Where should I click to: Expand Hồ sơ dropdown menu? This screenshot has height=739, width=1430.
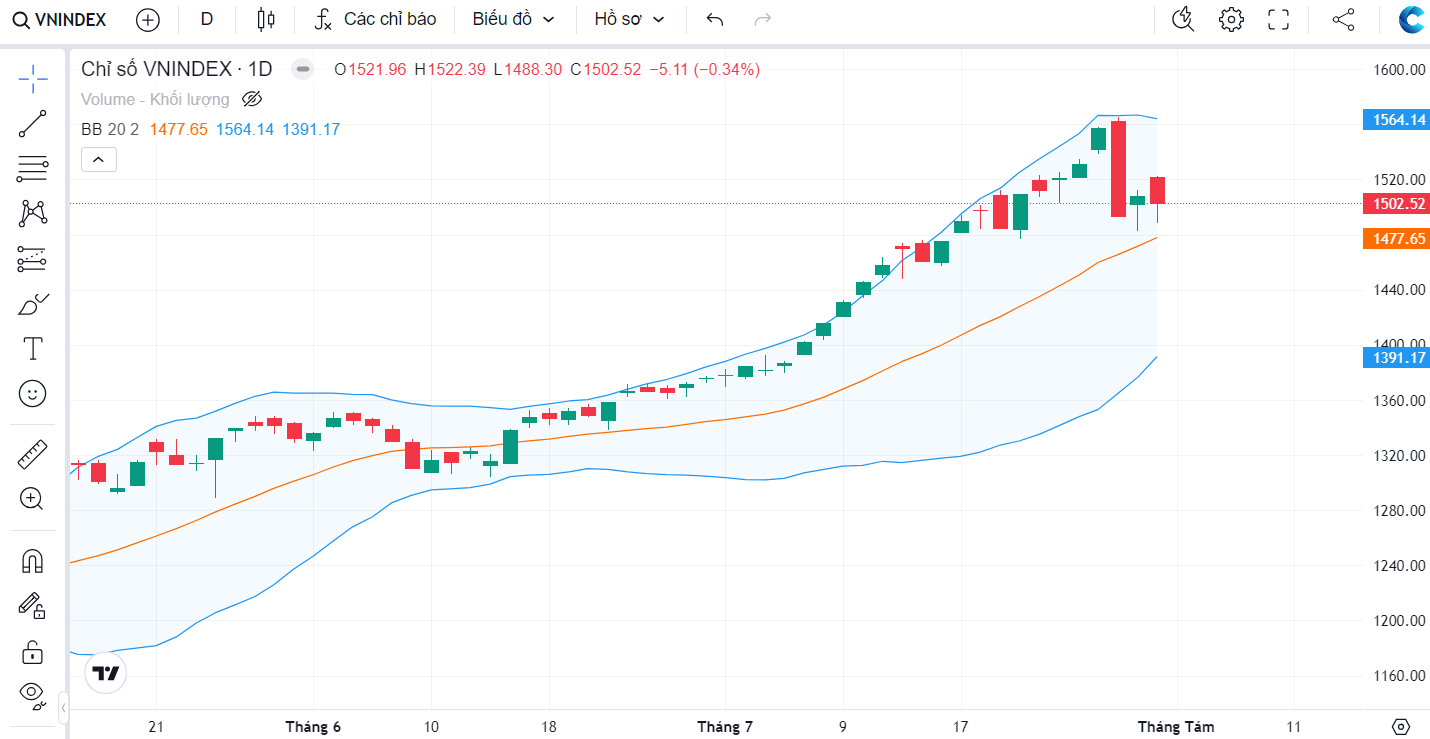click(x=629, y=19)
